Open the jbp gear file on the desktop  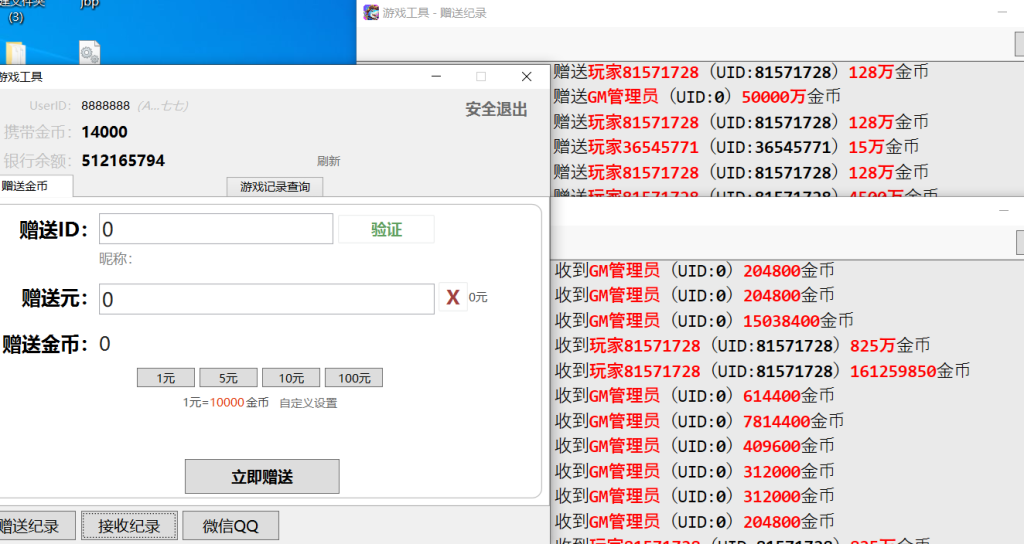click(89, 52)
